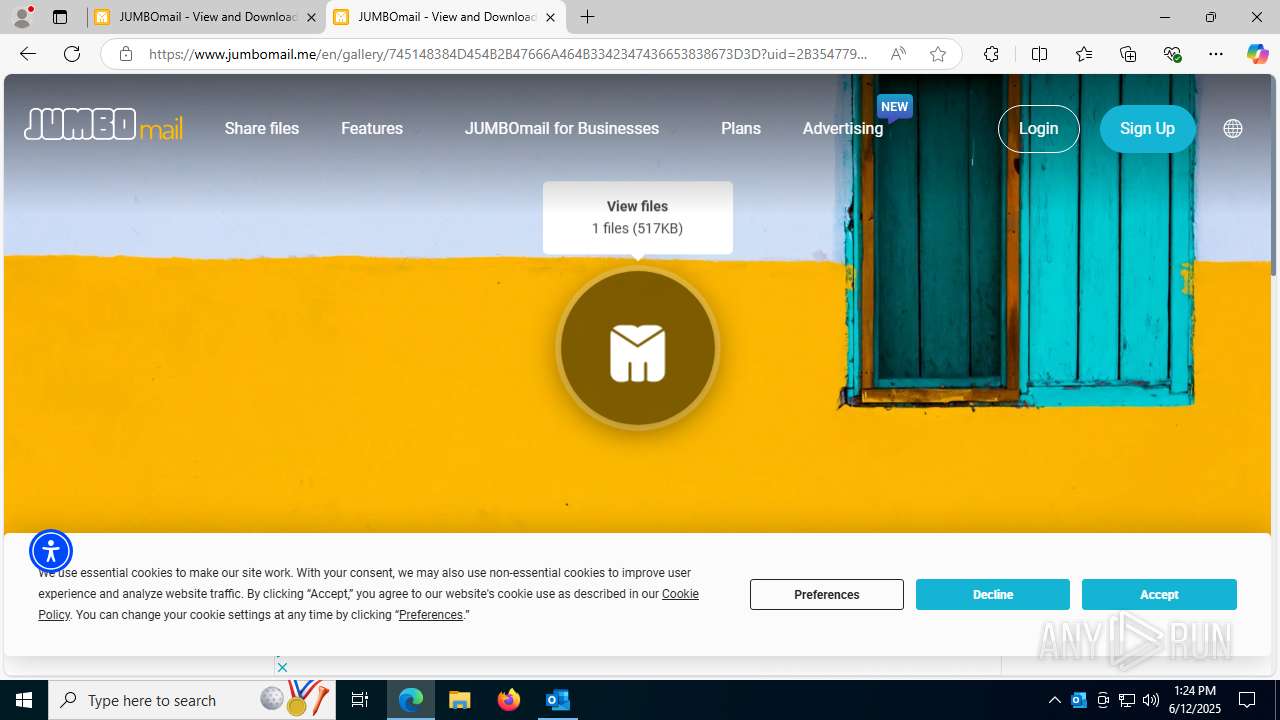Show hidden system tray icons
Screen dimensions: 1280x720
click(x=1055, y=700)
